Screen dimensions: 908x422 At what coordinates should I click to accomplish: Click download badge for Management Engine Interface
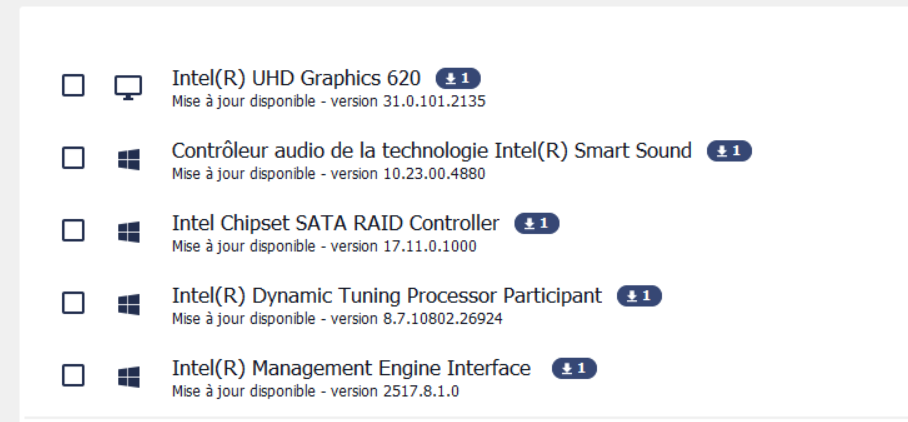coord(574,368)
